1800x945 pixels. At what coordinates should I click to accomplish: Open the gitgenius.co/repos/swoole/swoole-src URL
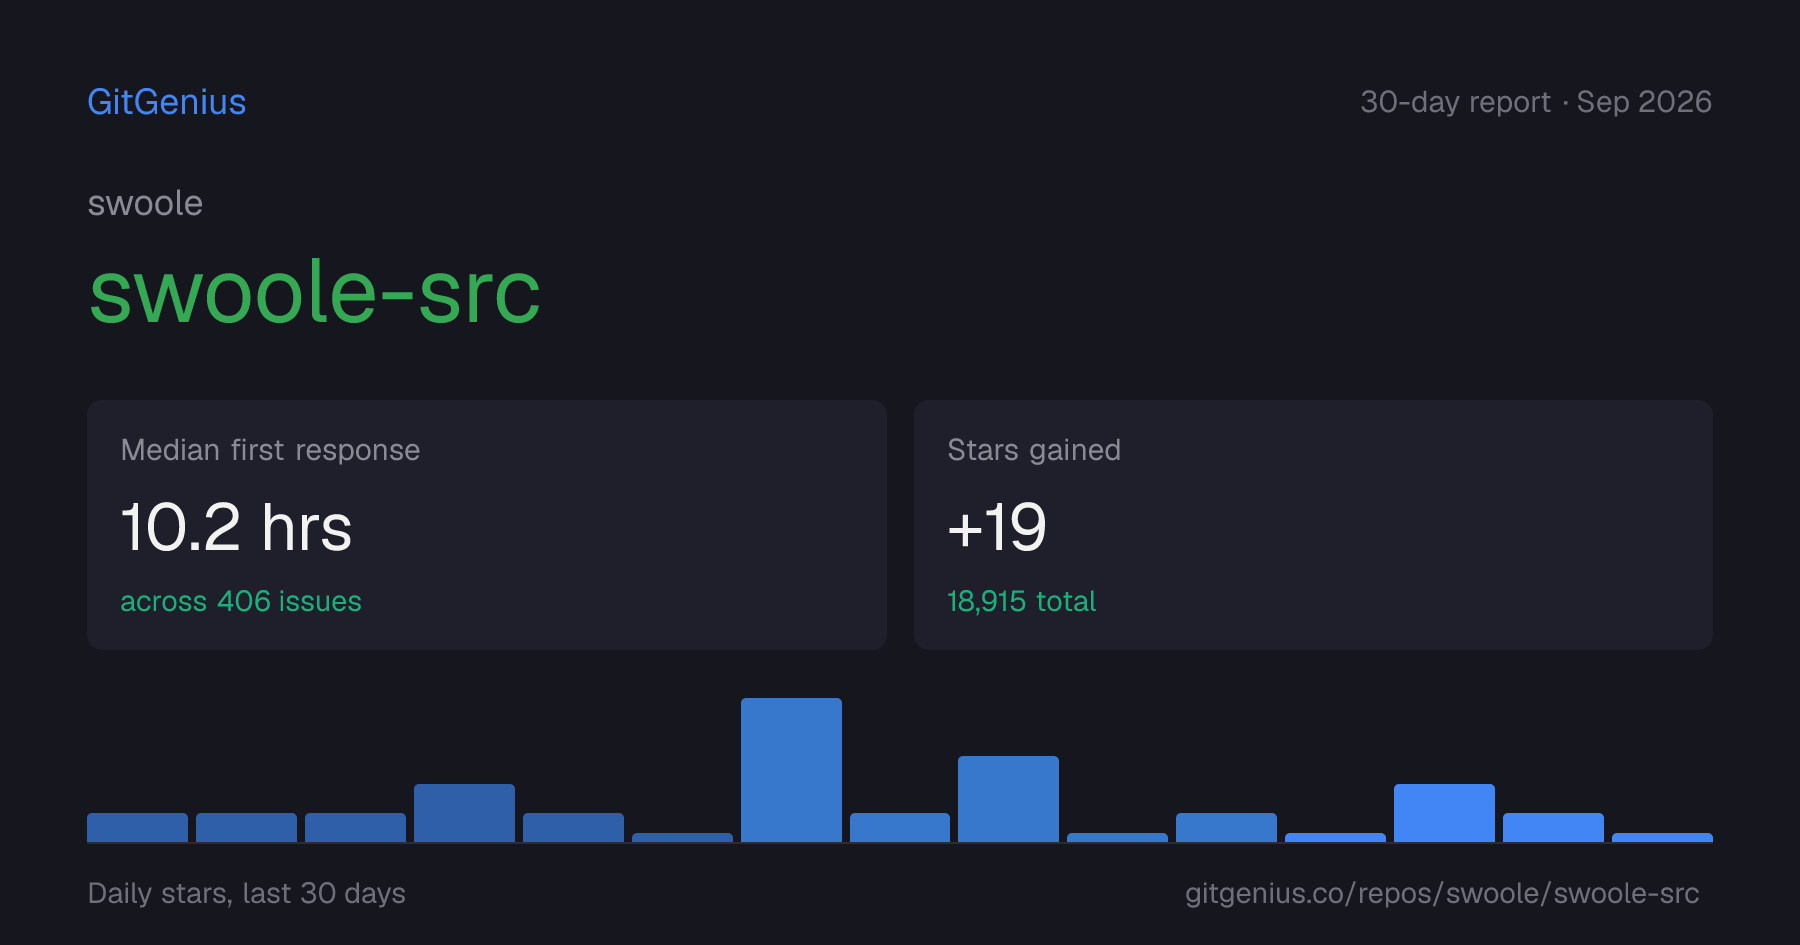point(1442,893)
